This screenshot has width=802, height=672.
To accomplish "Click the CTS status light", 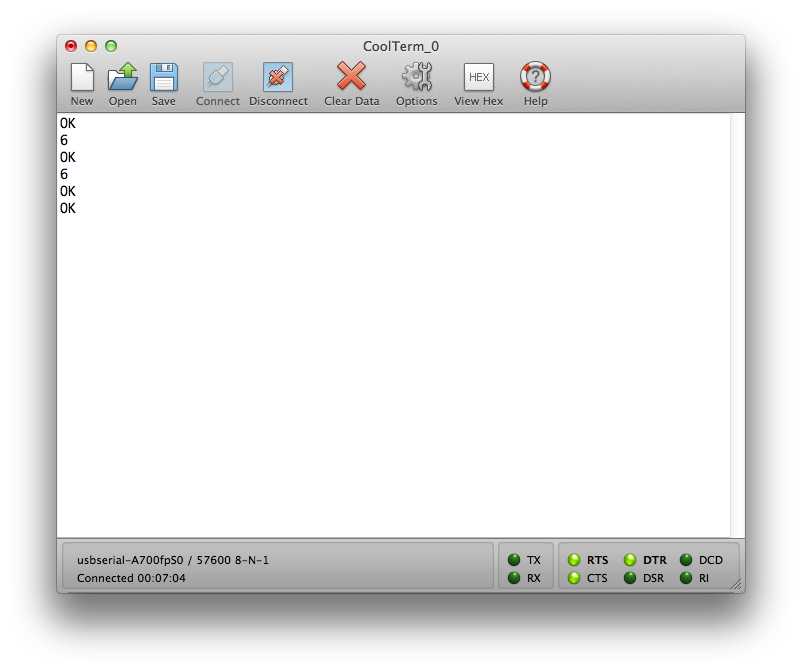I will point(572,578).
